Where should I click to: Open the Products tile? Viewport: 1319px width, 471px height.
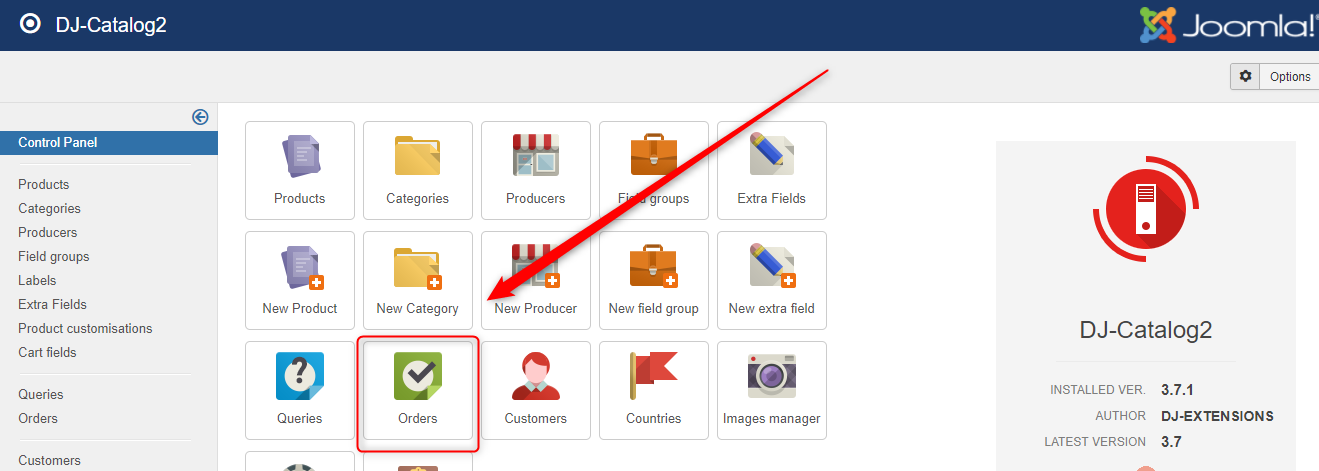300,170
